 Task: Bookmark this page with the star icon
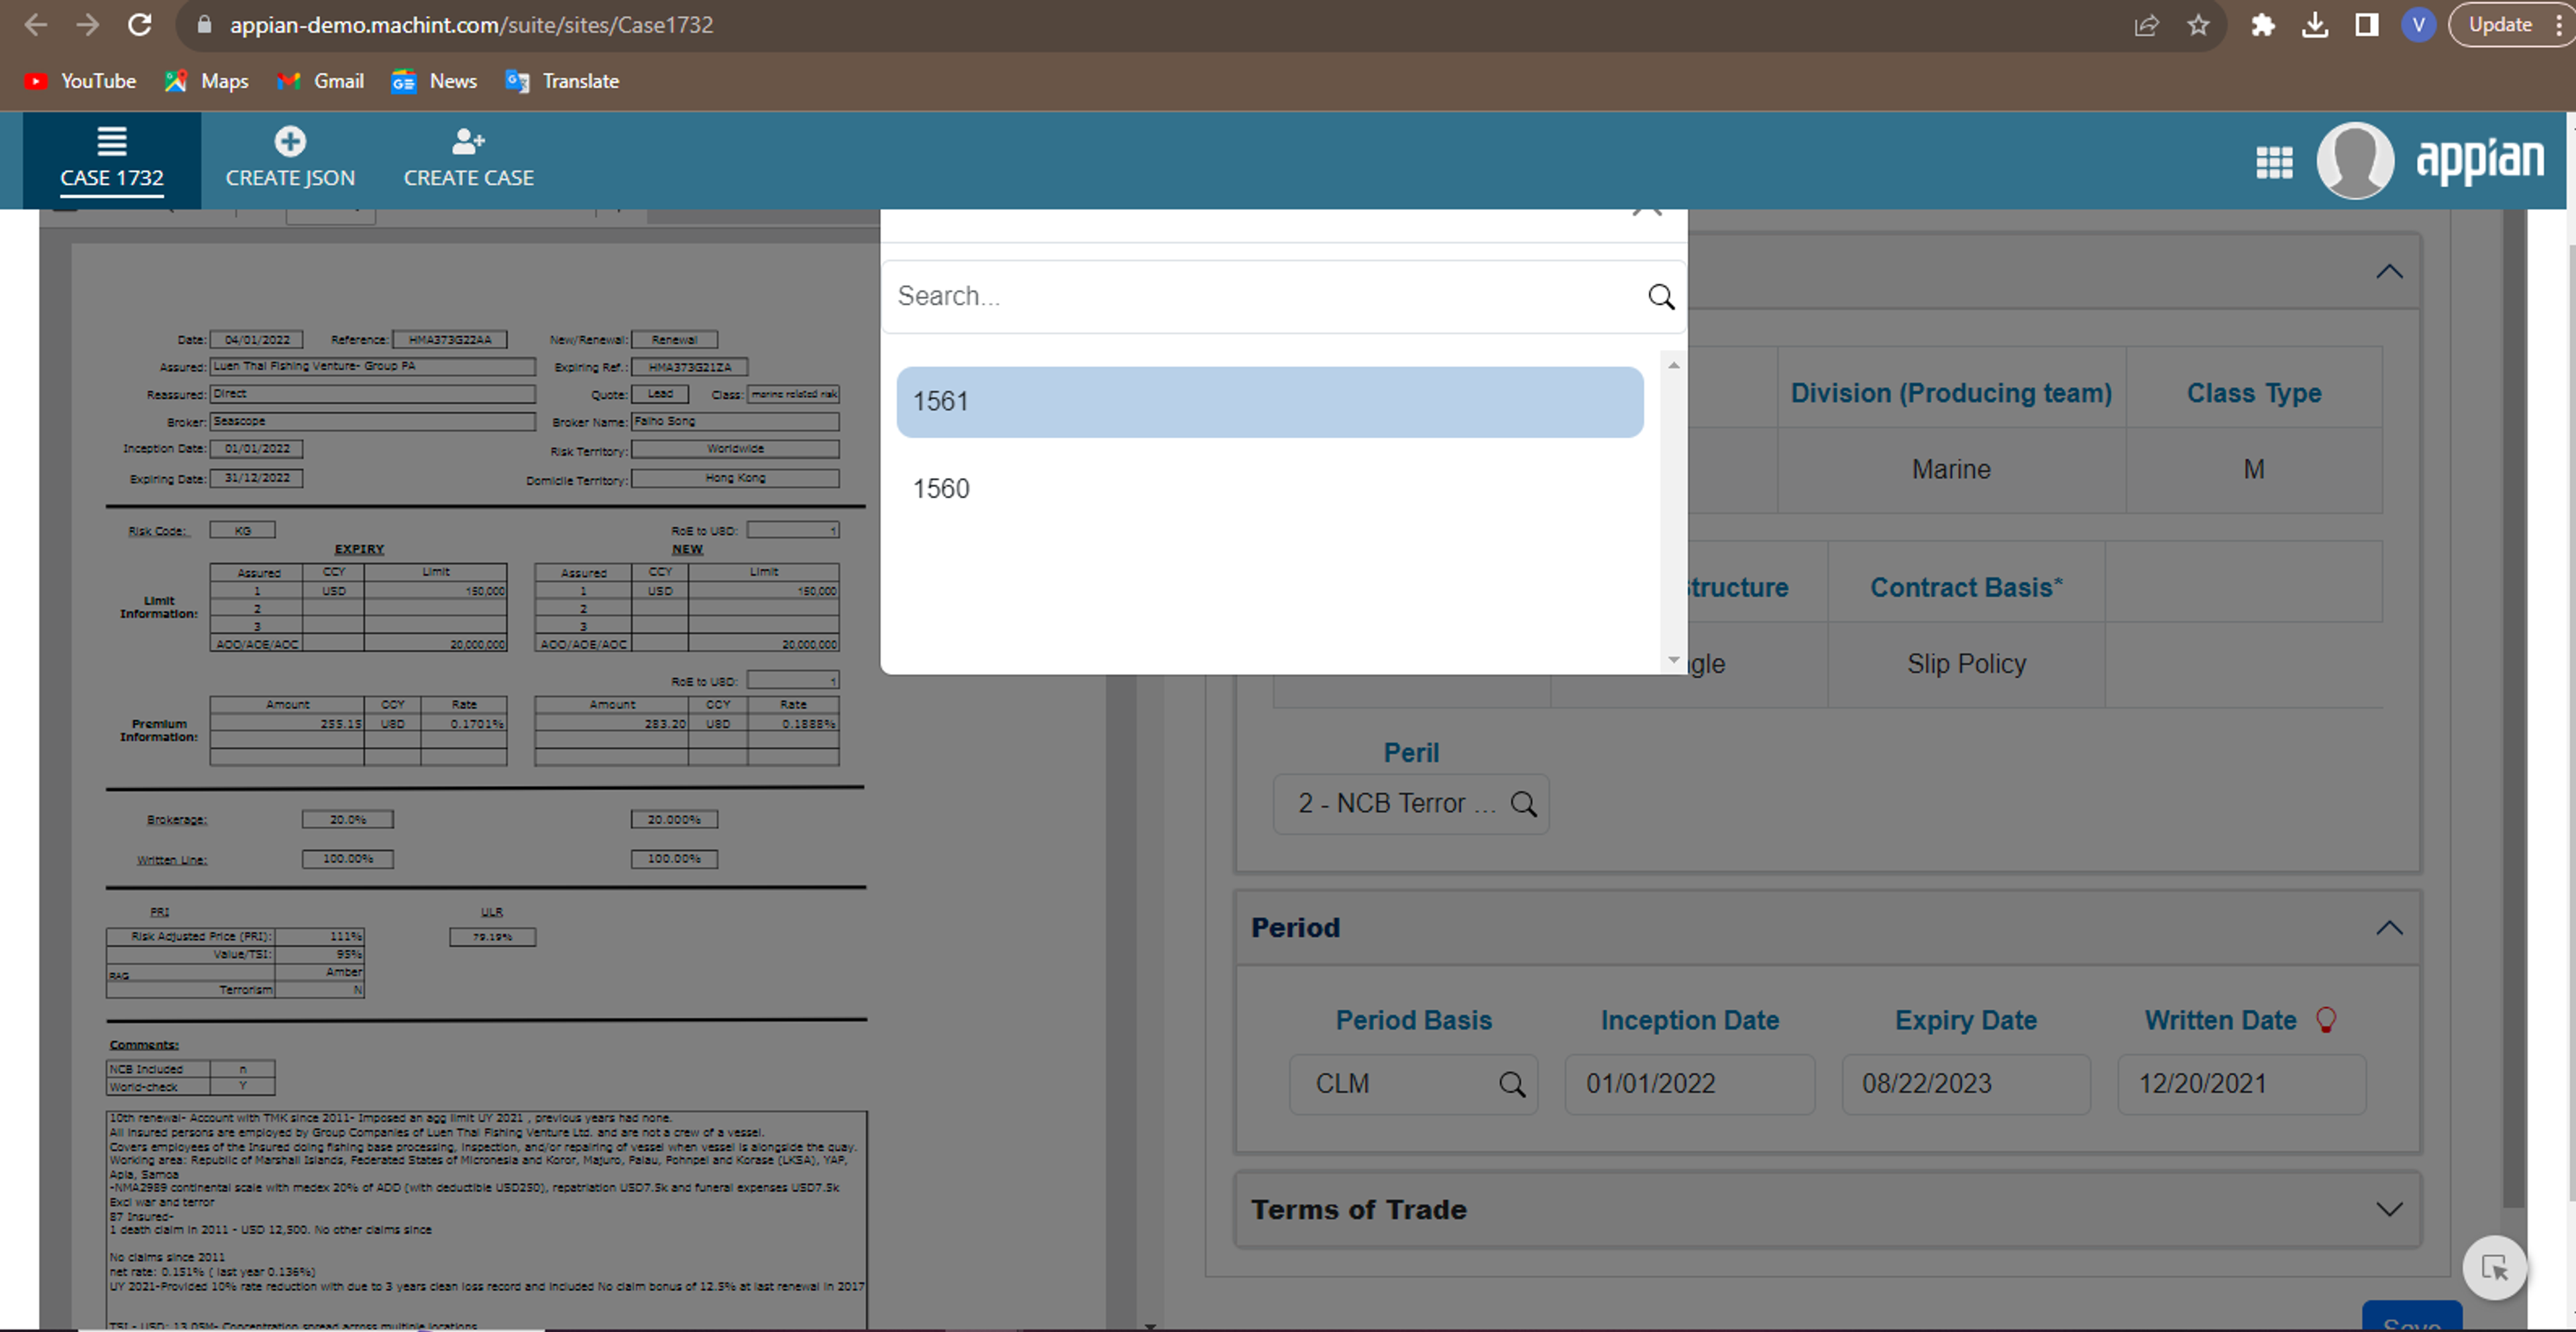pos(2197,25)
